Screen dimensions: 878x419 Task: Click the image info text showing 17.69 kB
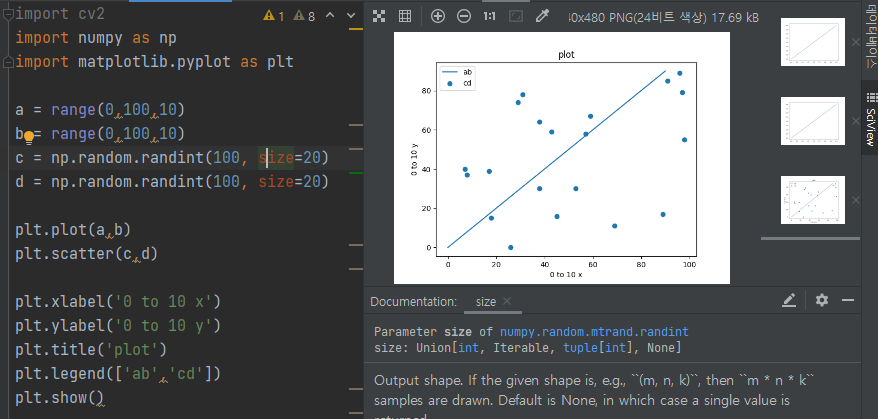click(663, 17)
